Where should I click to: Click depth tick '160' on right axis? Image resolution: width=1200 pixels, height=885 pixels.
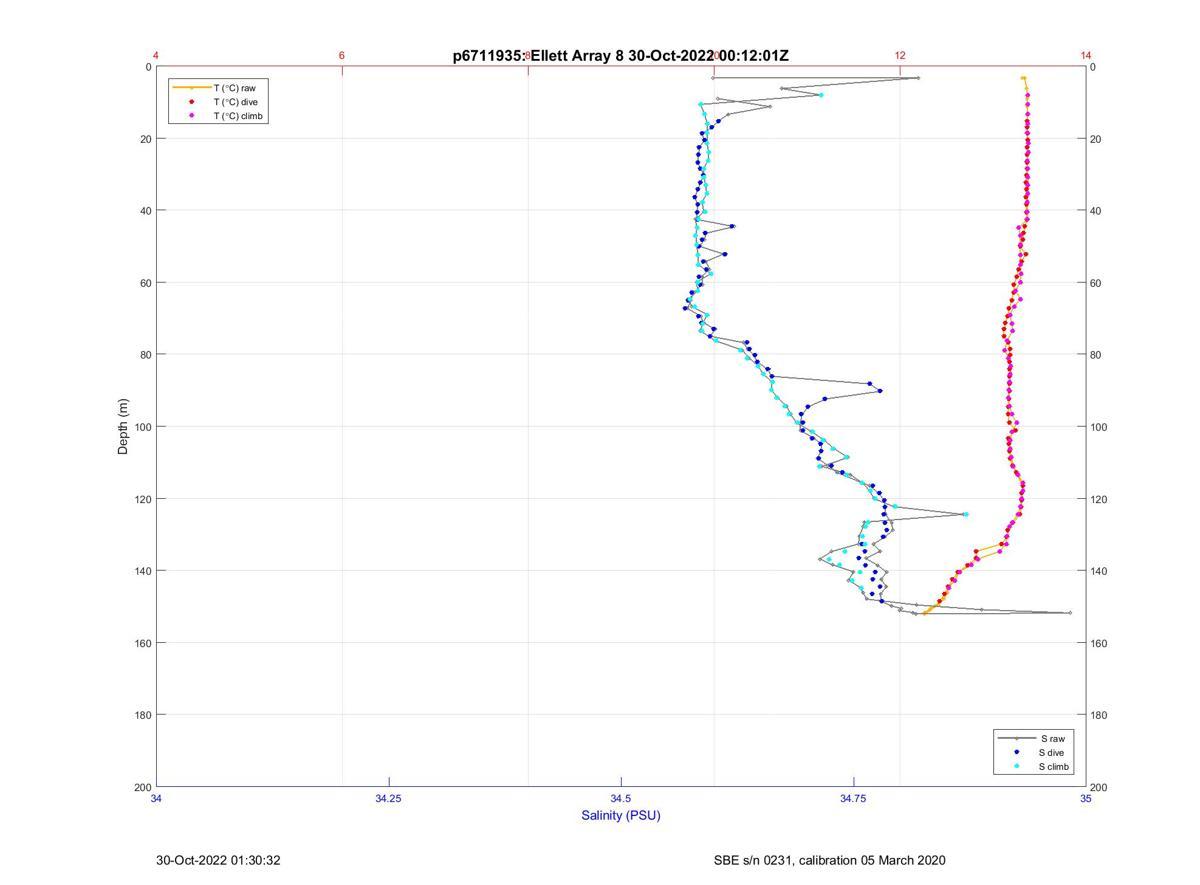[x=1100, y=643]
